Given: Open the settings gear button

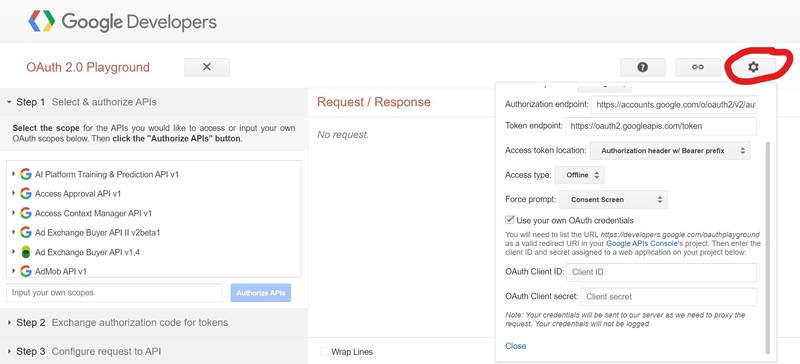Looking at the screenshot, I should pyautogui.click(x=753, y=67).
